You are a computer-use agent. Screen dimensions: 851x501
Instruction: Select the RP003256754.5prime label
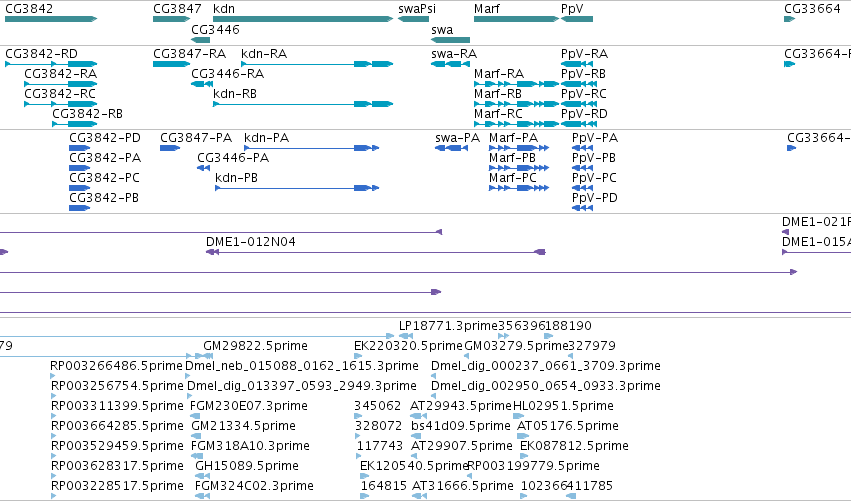[117, 386]
